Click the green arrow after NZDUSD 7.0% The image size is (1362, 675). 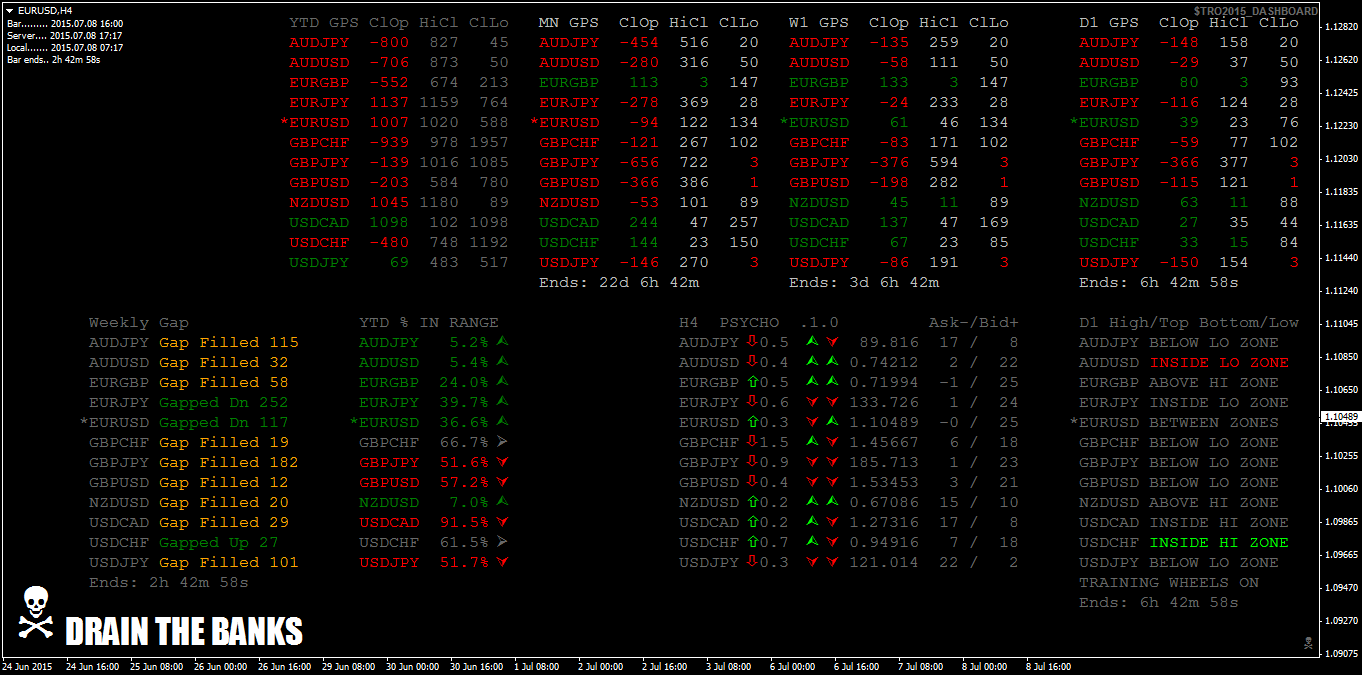coord(502,502)
